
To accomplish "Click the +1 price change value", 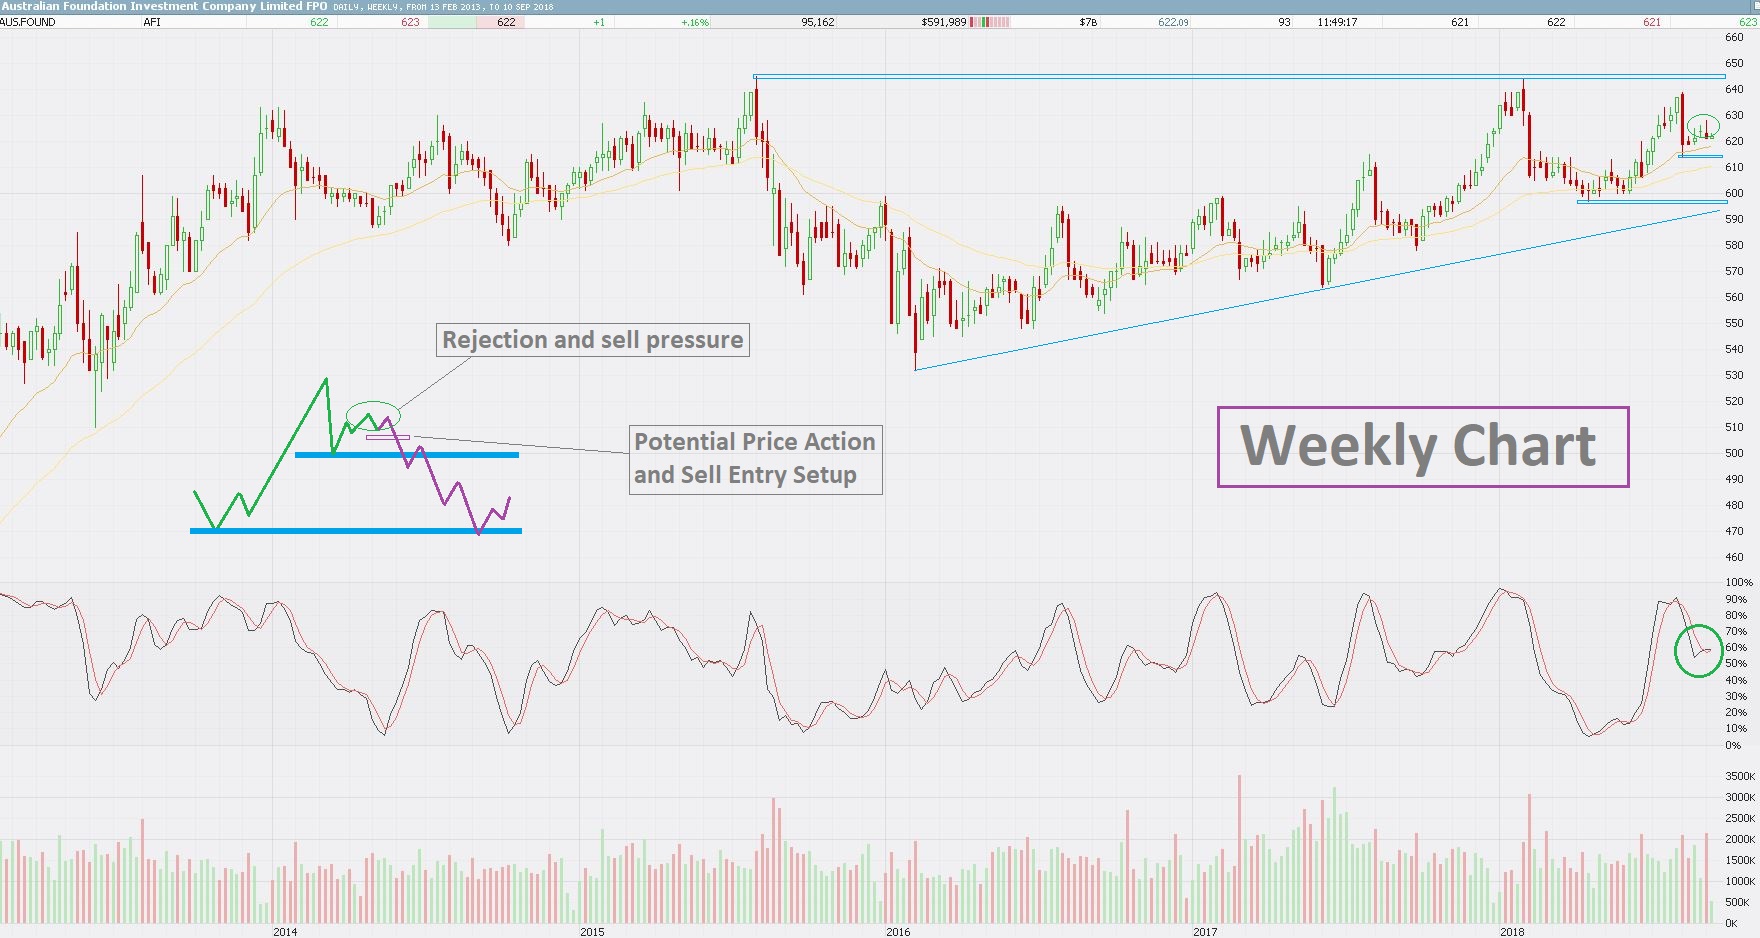I will 599,22.
